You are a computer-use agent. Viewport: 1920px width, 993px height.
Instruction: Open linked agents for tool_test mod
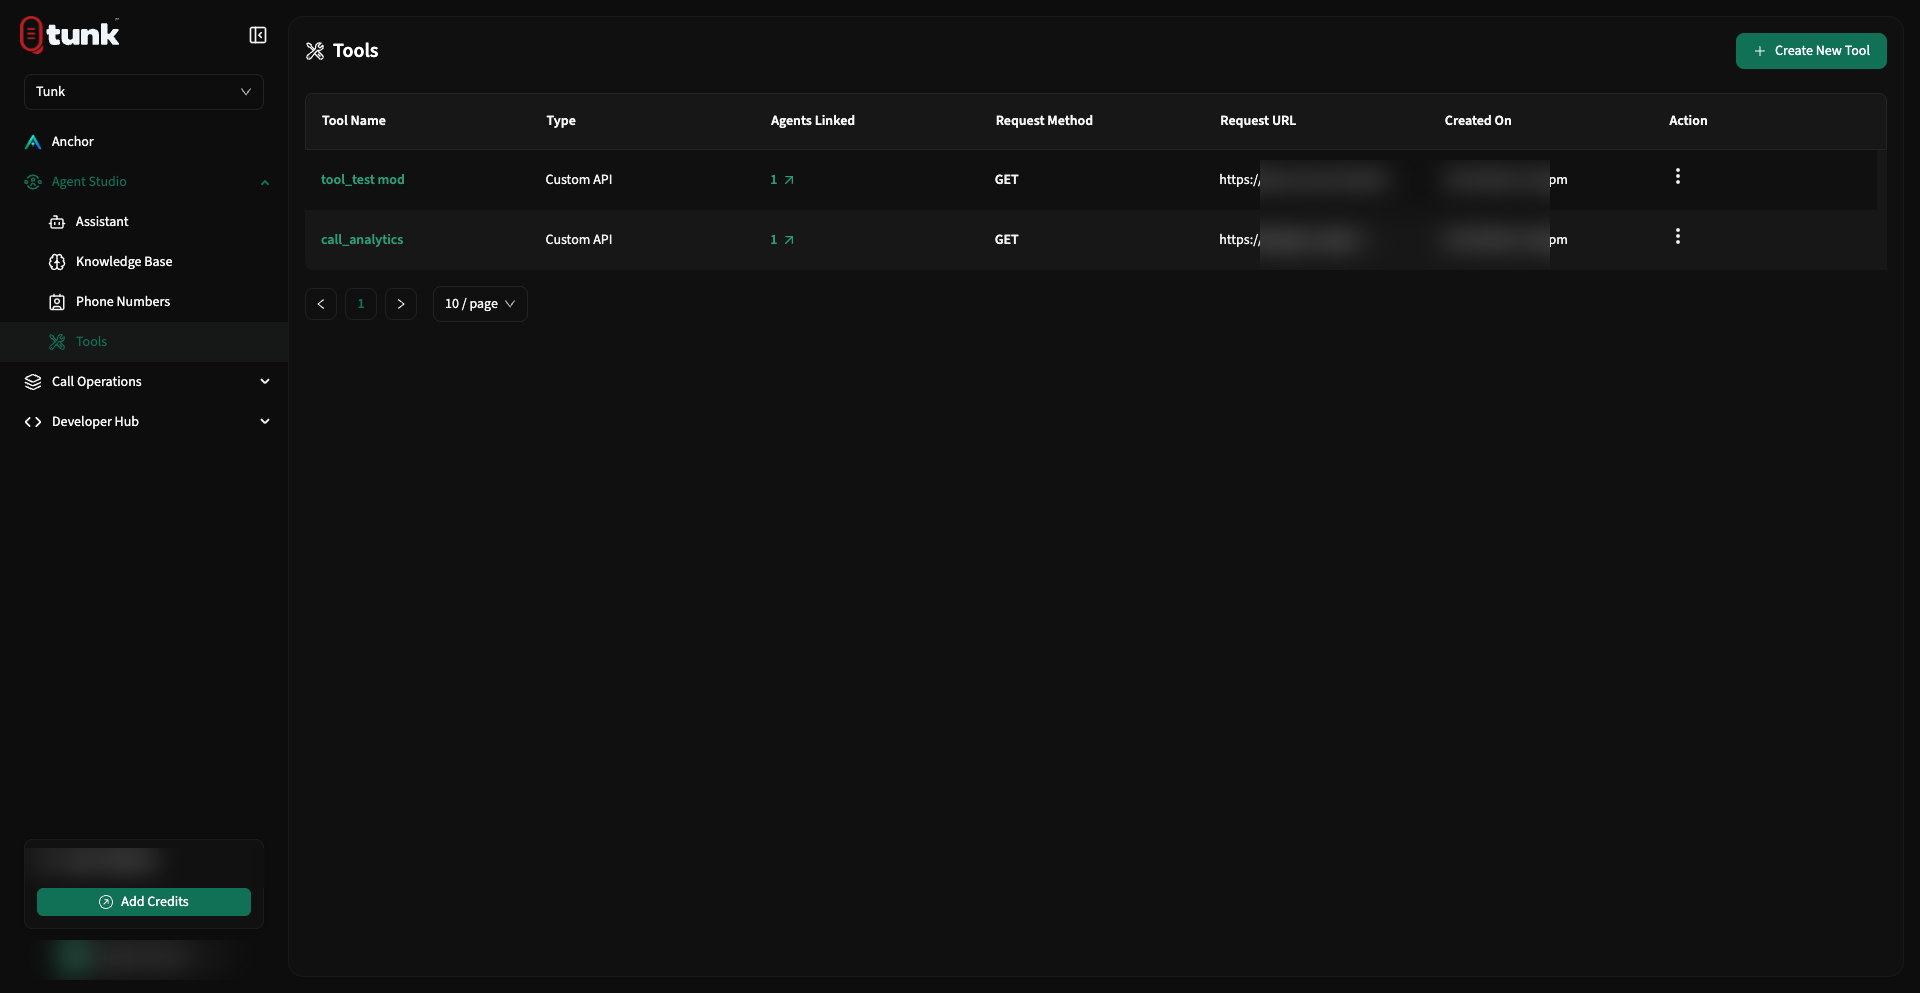782,180
